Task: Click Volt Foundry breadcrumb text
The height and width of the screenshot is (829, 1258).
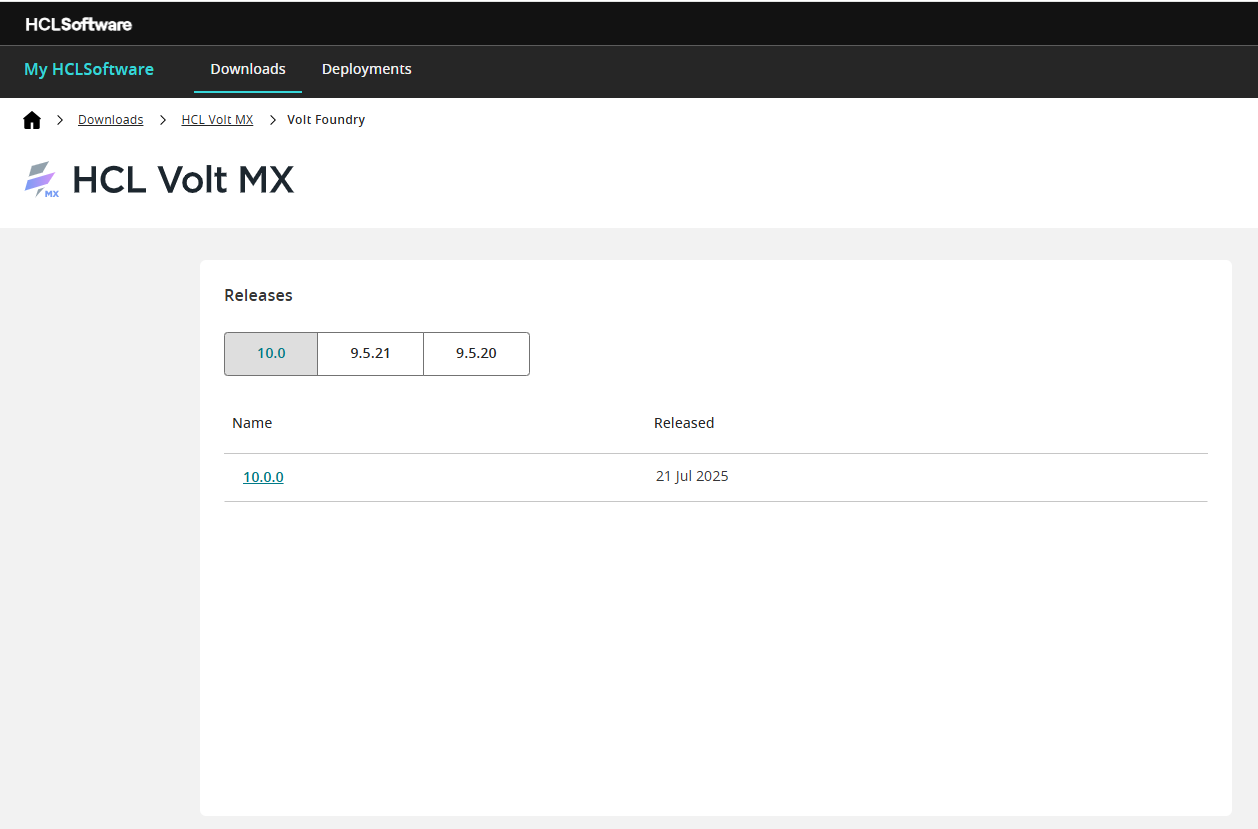Action: click(x=326, y=120)
